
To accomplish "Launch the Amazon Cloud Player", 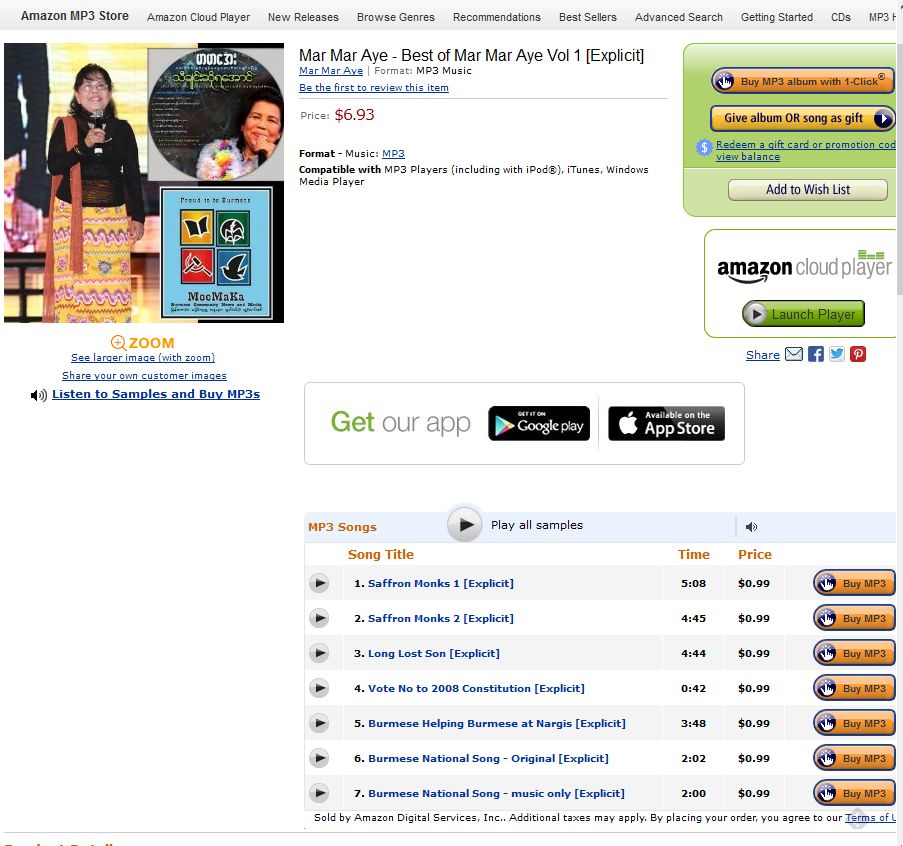I will click(x=803, y=314).
